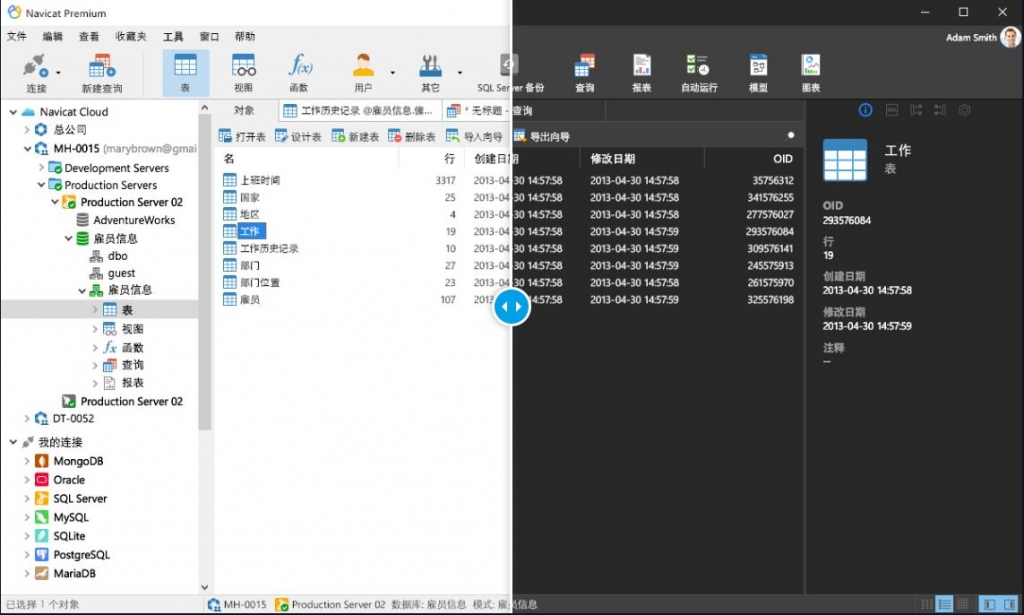Select the MySQL connection icon
This screenshot has width=1024, height=615.
click(x=42, y=517)
